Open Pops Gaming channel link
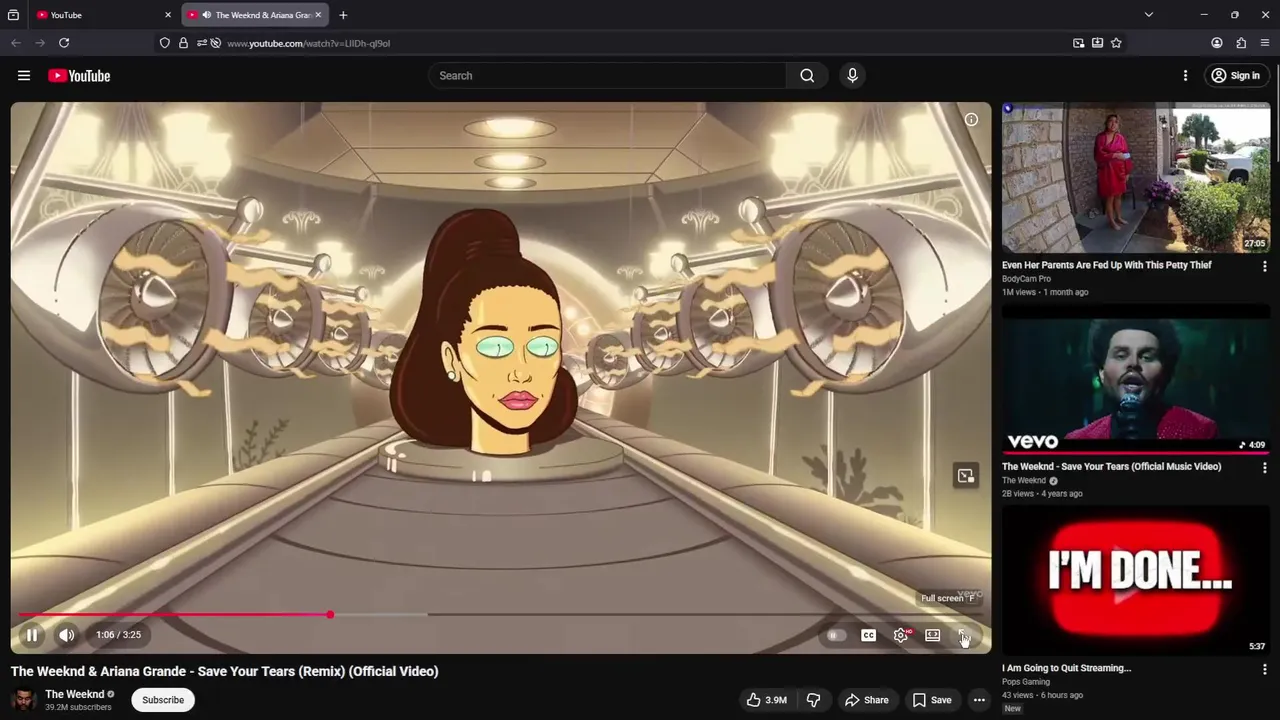Screen dimensions: 1280x720 click(1026, 682)
